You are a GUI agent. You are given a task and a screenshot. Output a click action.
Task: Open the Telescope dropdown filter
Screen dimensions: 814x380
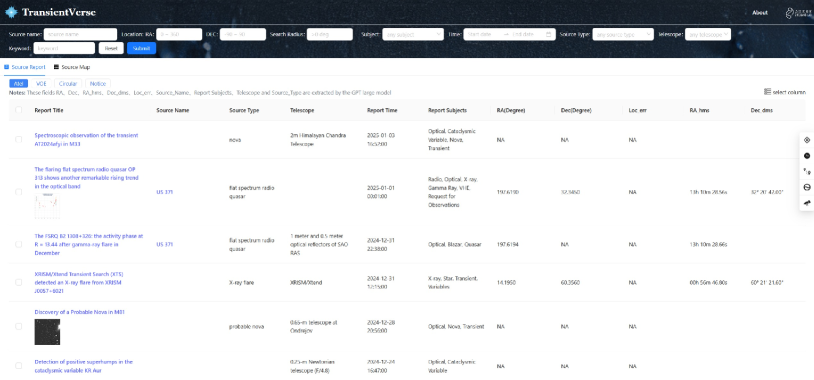click(708, 34)
